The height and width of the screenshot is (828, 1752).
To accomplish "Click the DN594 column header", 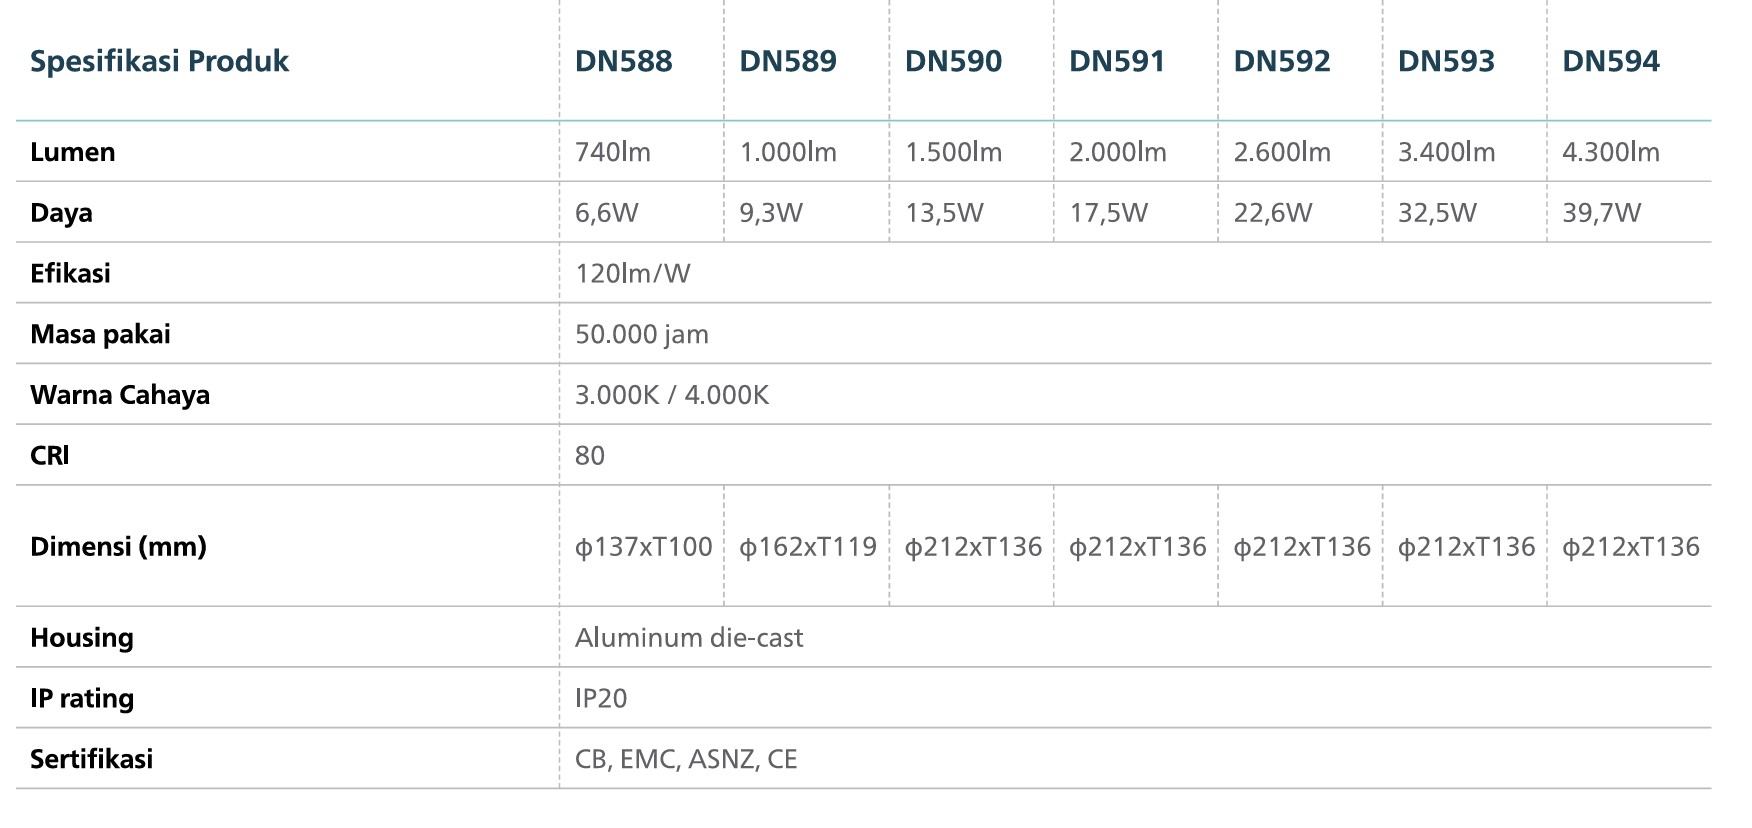I will 1611,61.
